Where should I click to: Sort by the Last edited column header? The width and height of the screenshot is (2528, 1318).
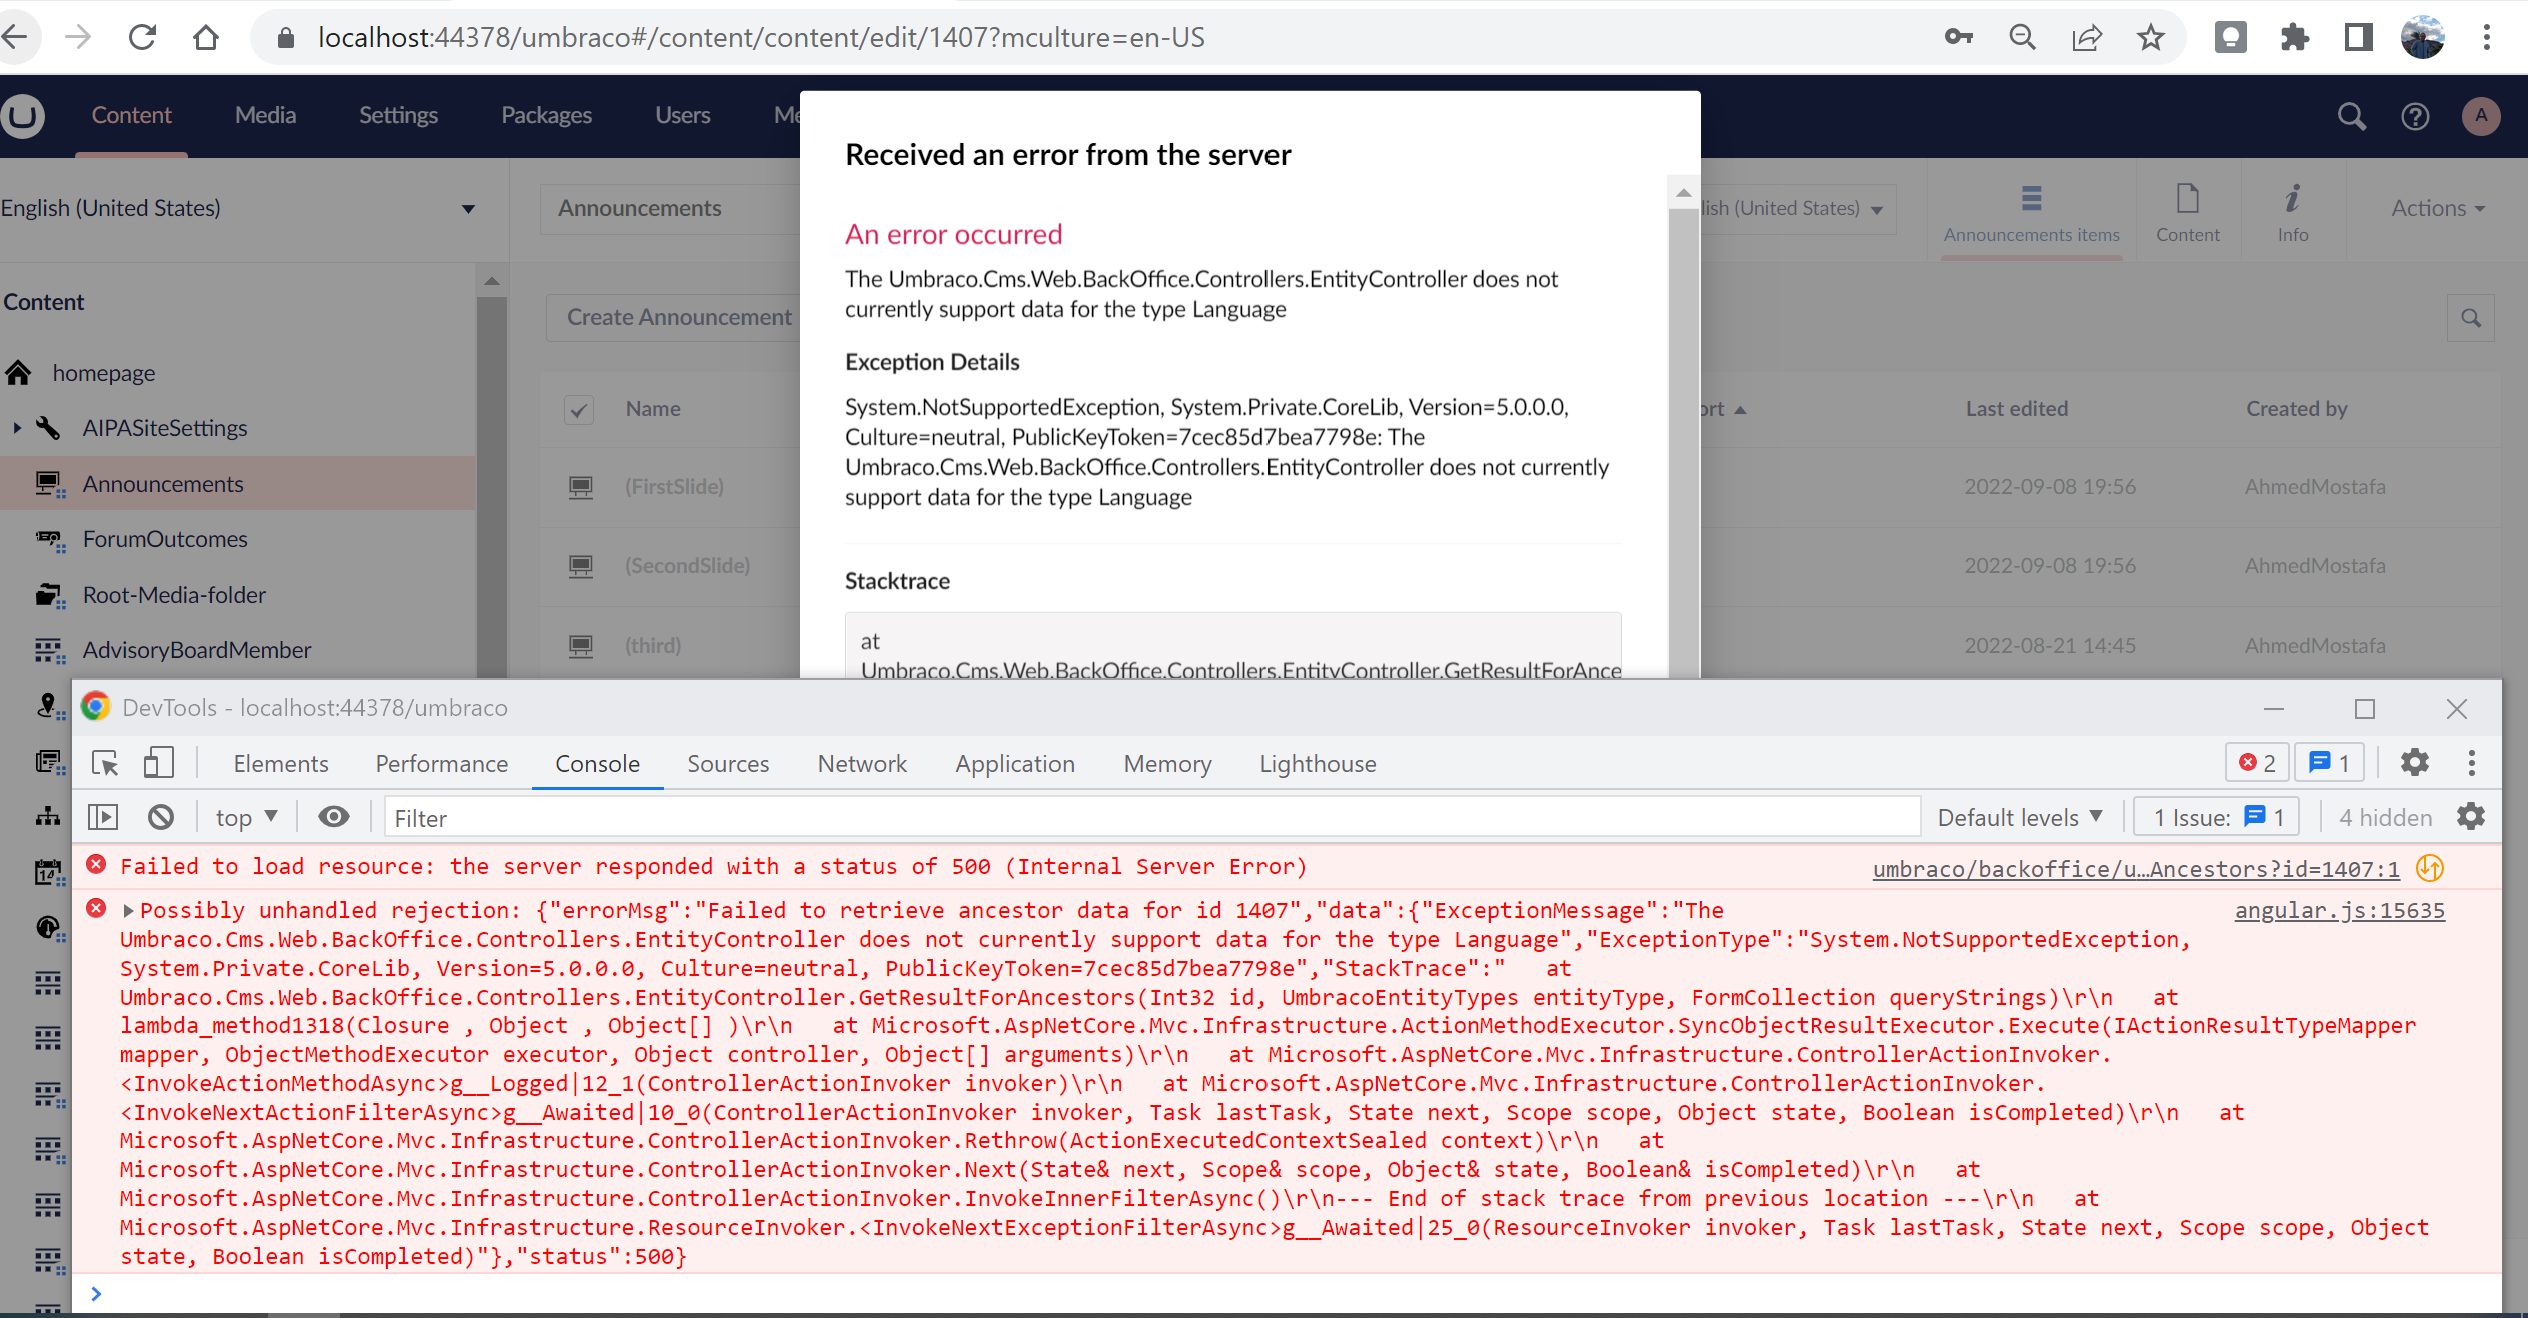2016,408
